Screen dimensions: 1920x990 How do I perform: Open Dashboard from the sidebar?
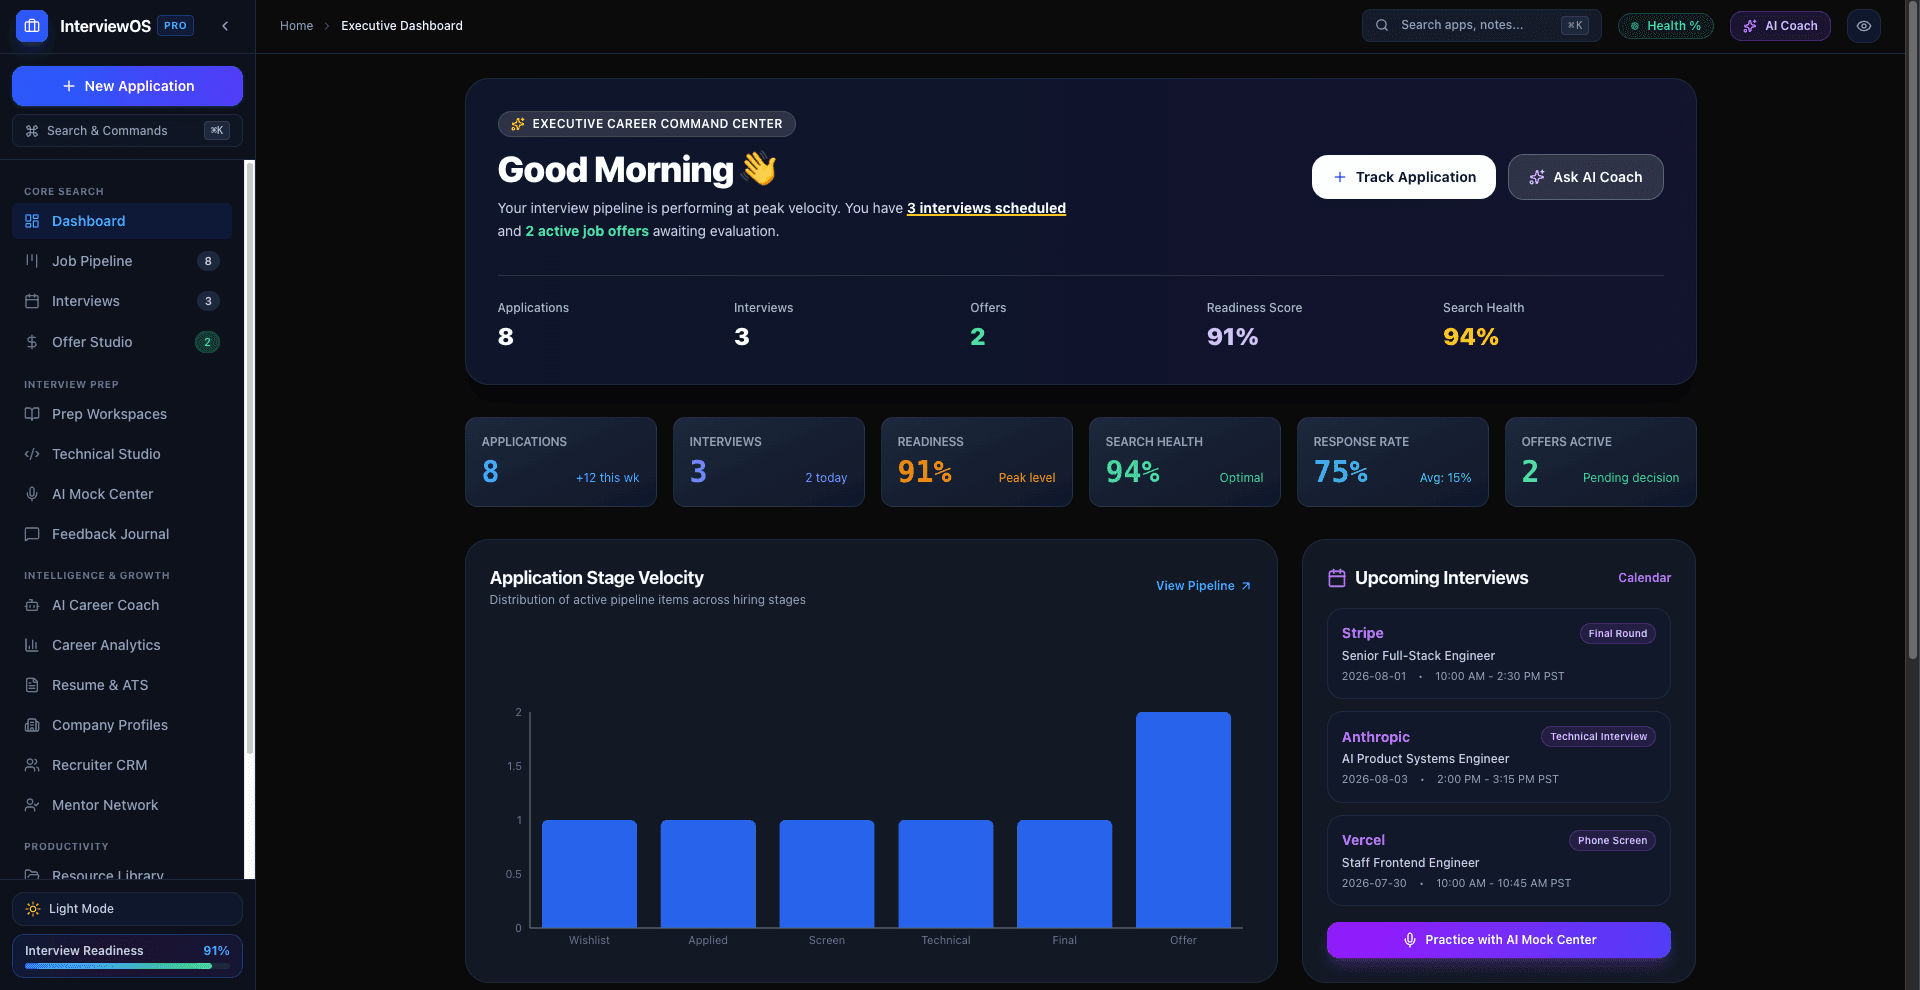122,221
